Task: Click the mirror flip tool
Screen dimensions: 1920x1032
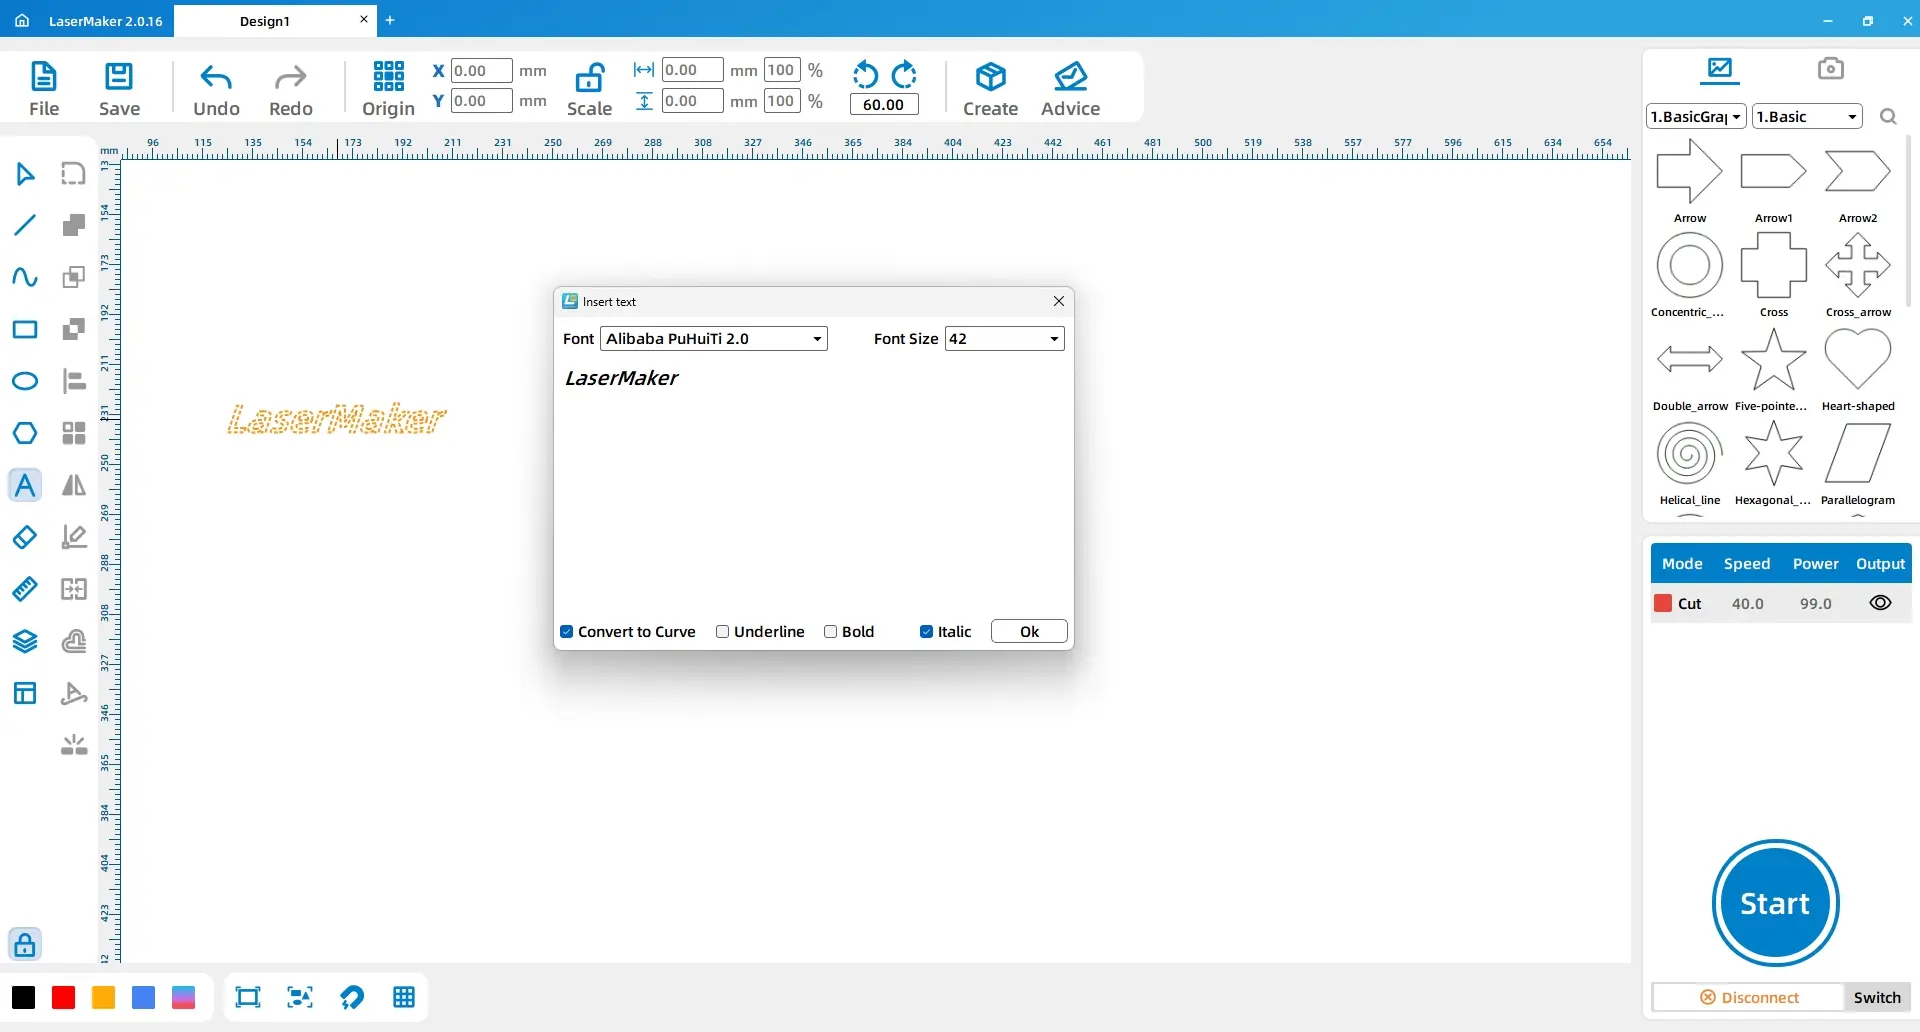Action: pos(74,485)
